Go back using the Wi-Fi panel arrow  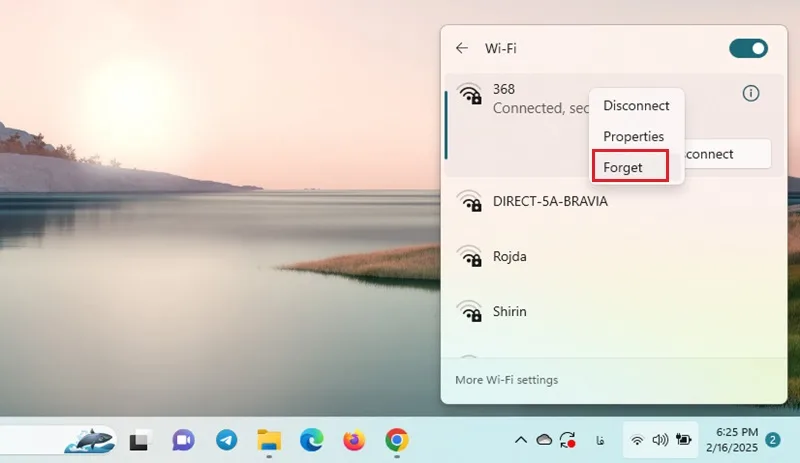(462, 48)
